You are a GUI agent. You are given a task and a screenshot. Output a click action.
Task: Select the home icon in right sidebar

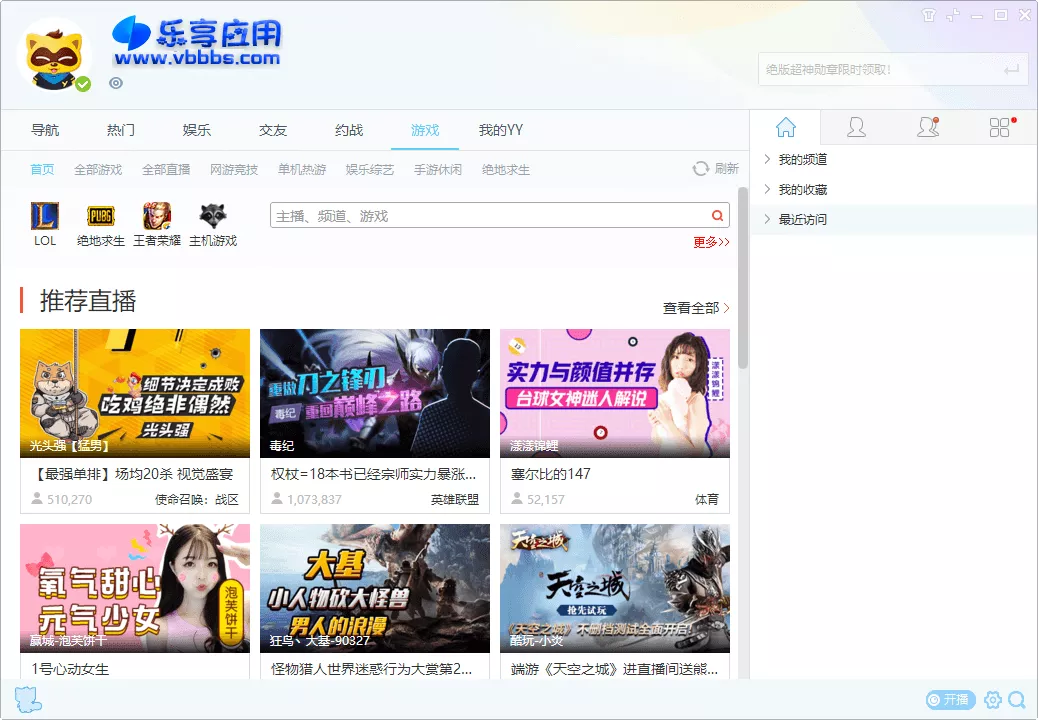point(788,128)
